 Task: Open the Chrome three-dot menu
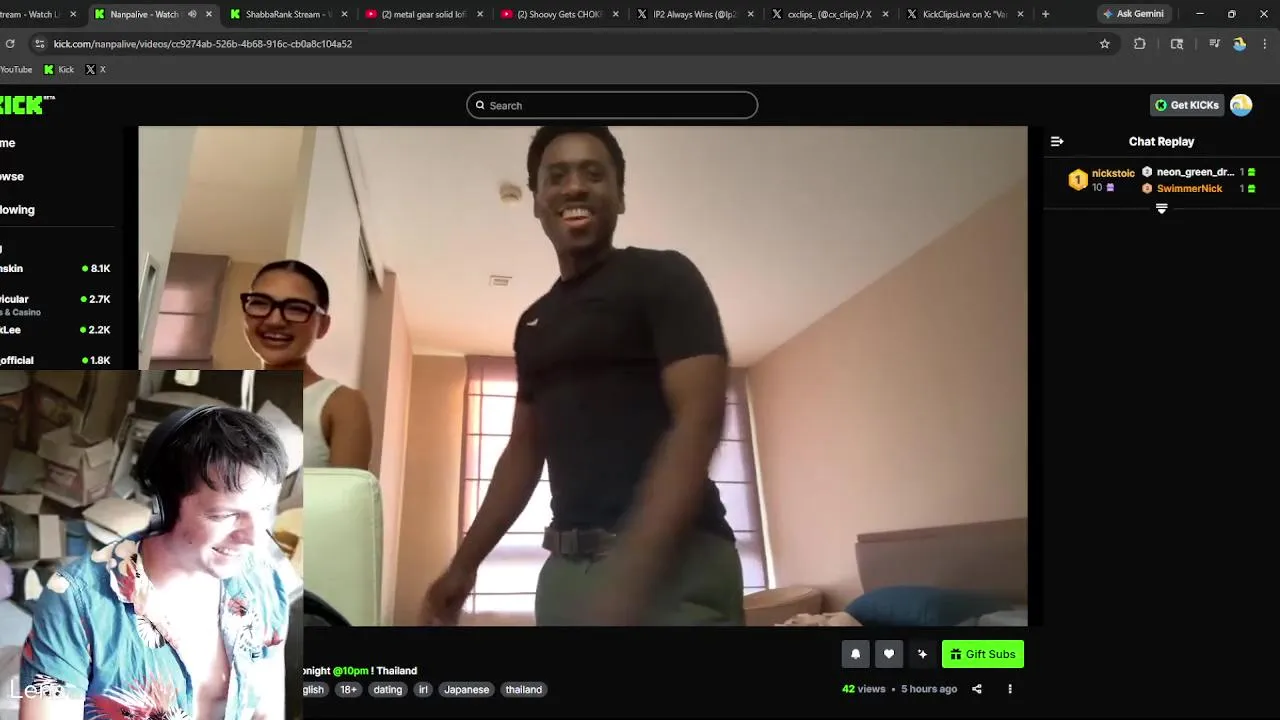(1265, 44)
